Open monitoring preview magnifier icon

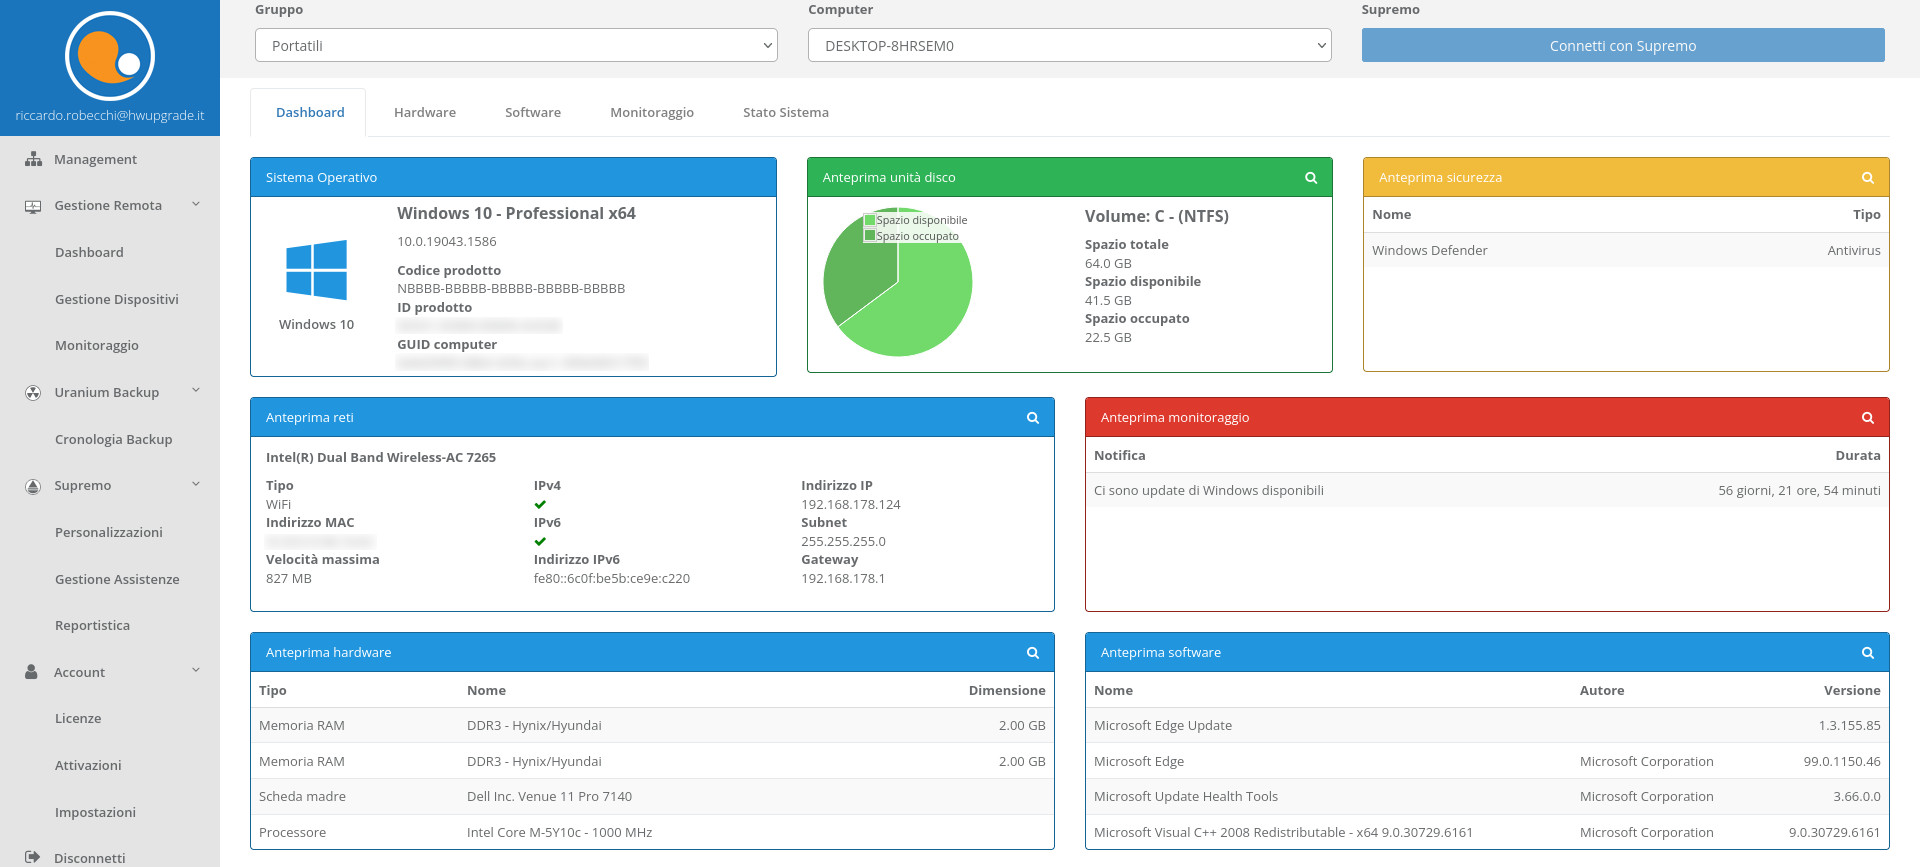point(1867,418)
